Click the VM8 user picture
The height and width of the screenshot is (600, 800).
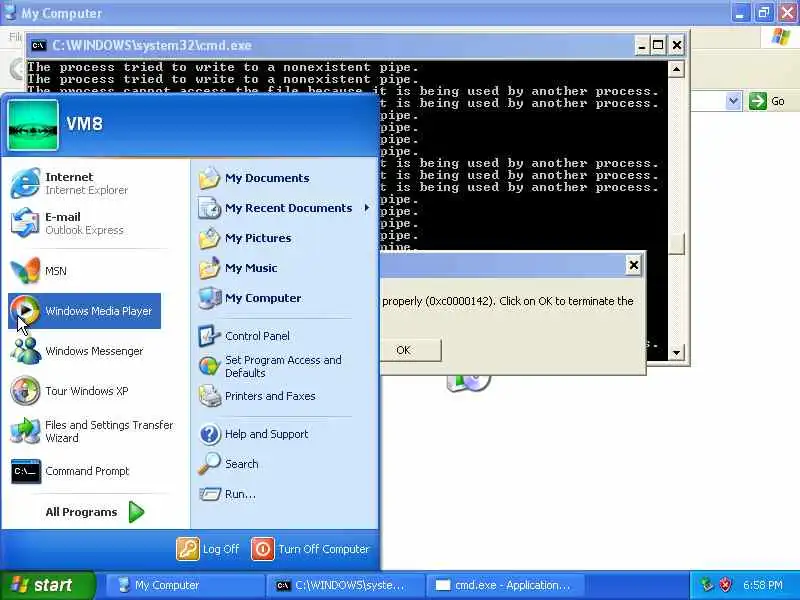point(33,124)
